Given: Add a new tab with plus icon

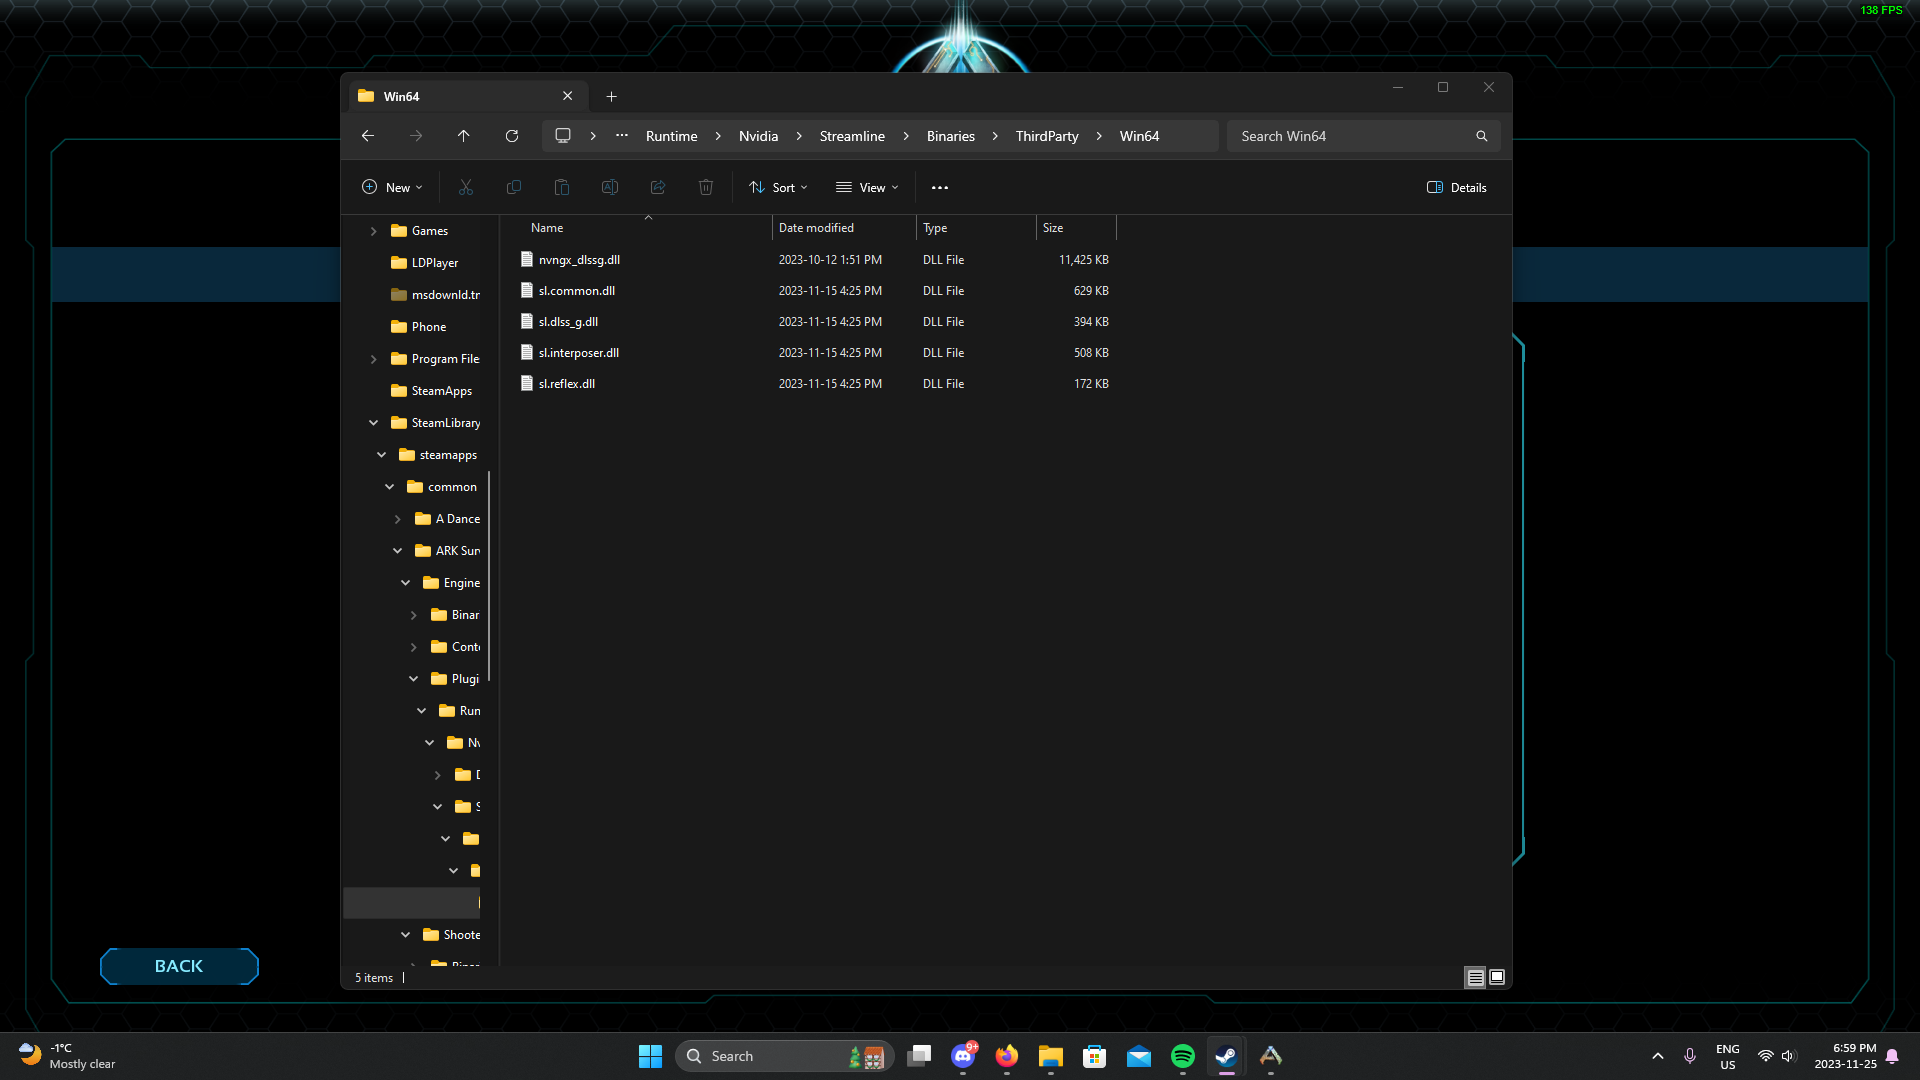Looking at the screenshot, I should click(611, 97).
